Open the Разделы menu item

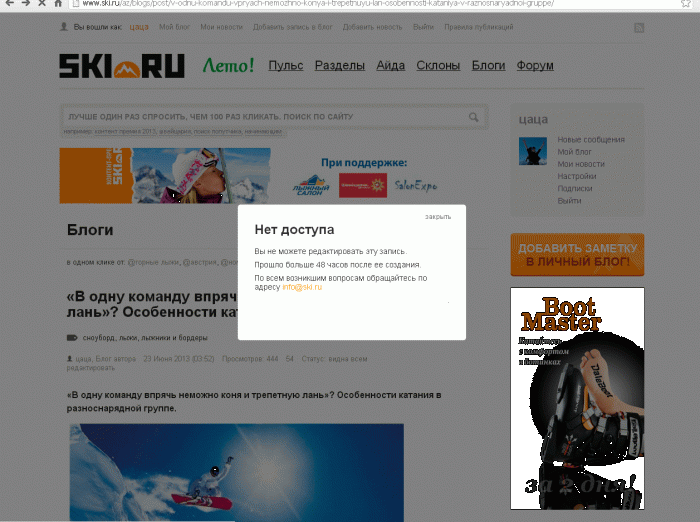tap(340, 66)
